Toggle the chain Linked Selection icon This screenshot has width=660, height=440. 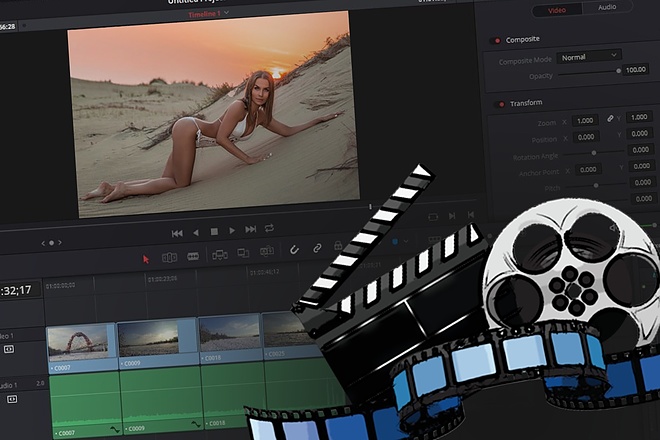[317, 248]
